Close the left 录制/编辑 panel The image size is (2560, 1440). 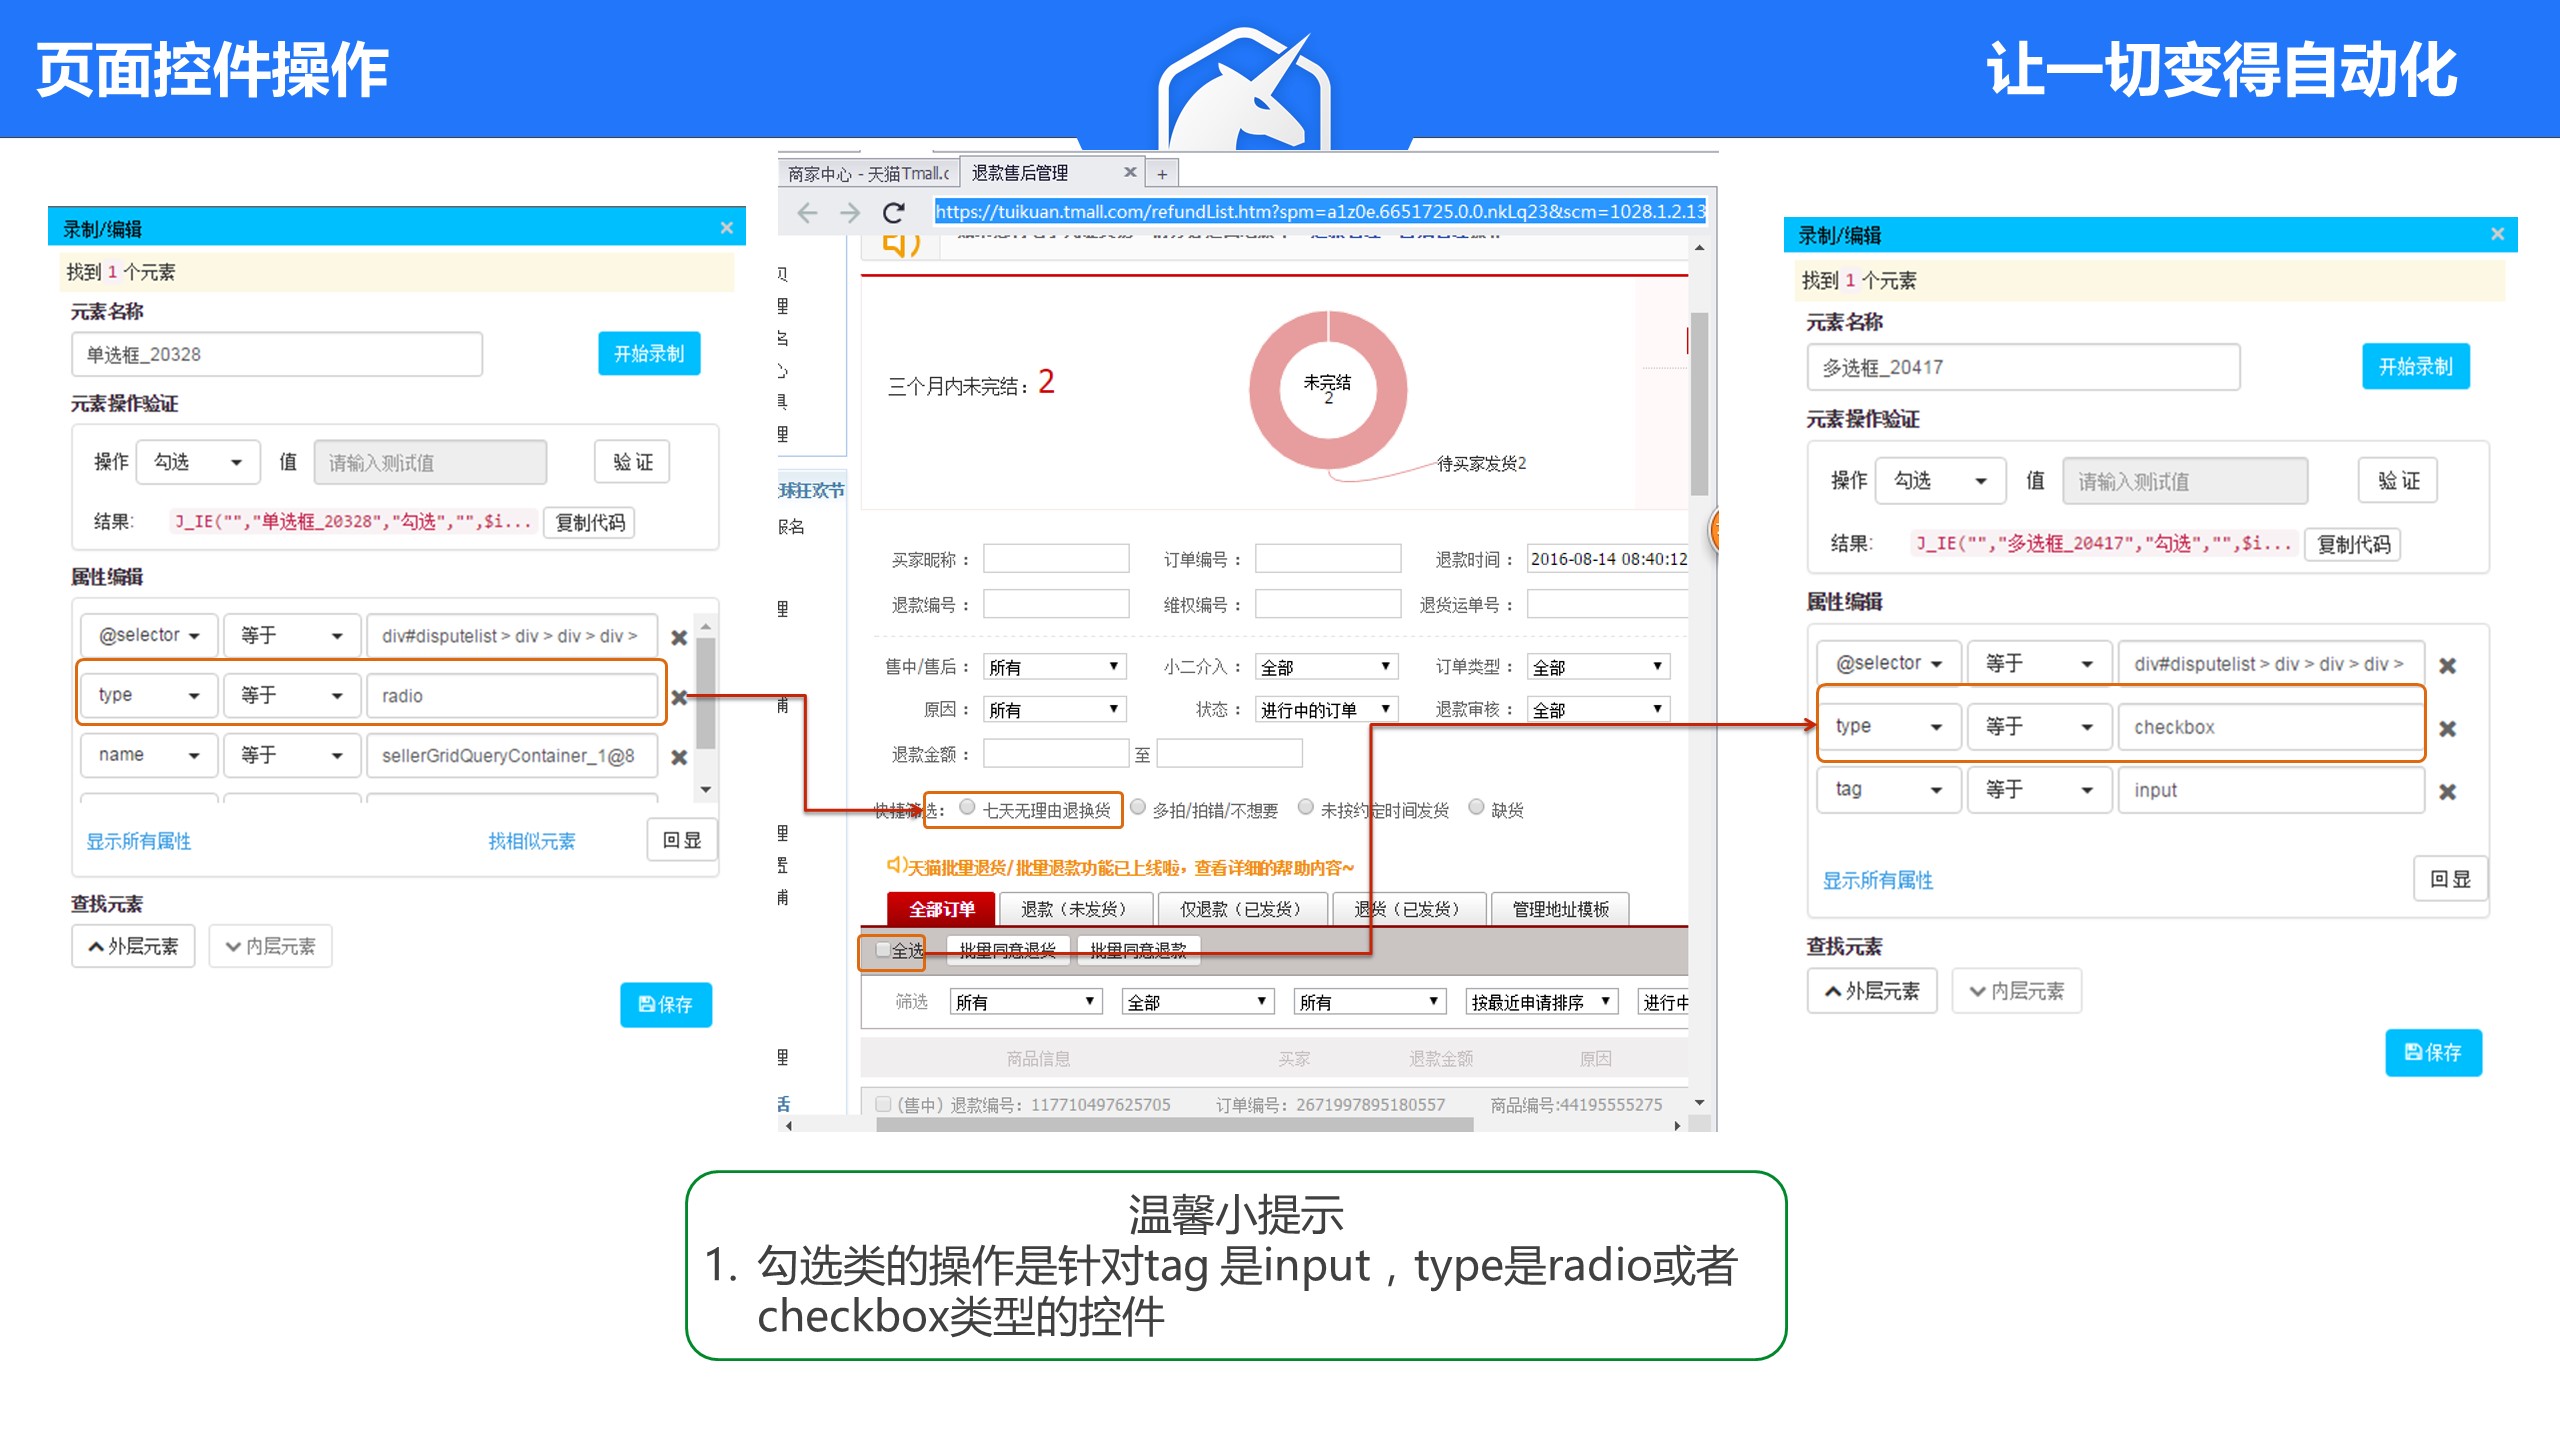726,228
